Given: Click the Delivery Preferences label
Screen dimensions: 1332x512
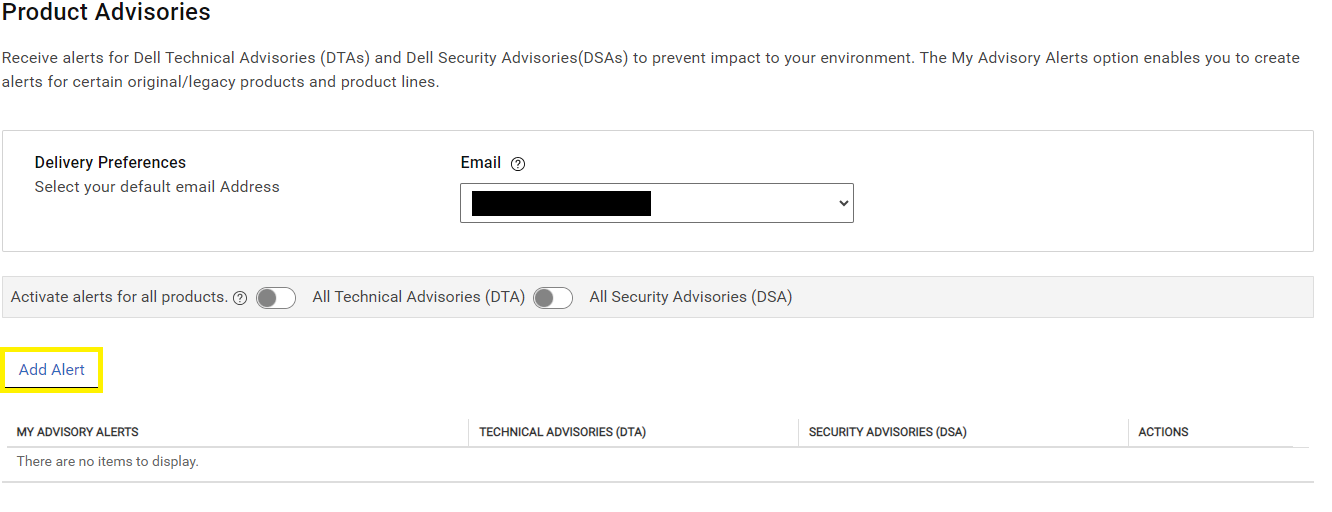Looking at the screenshot, I should (x=110, y=162).
